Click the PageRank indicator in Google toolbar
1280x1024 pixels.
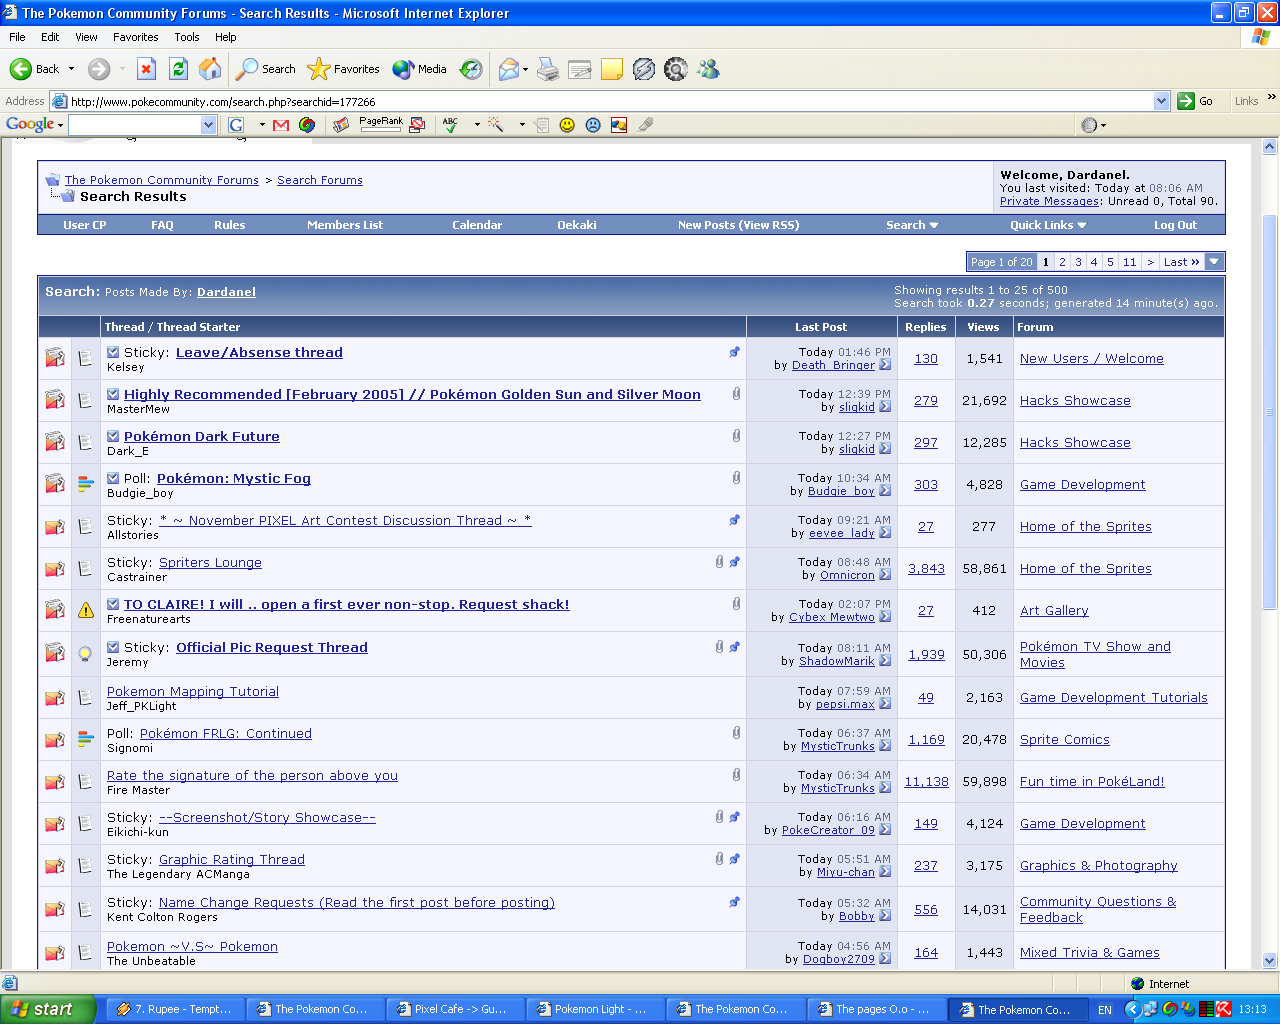click(x=381, y=124)
